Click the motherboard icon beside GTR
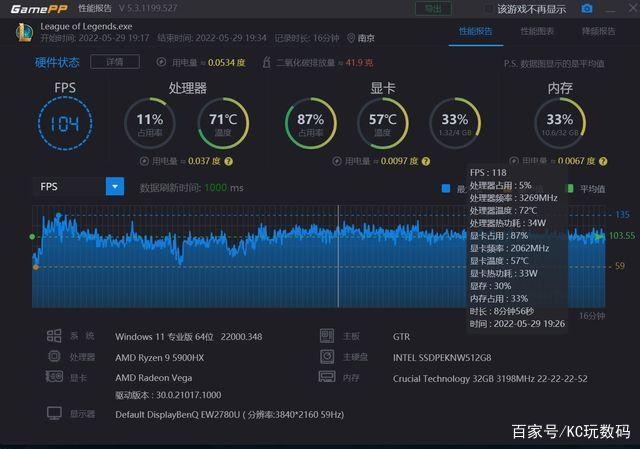 coord(327,336)
